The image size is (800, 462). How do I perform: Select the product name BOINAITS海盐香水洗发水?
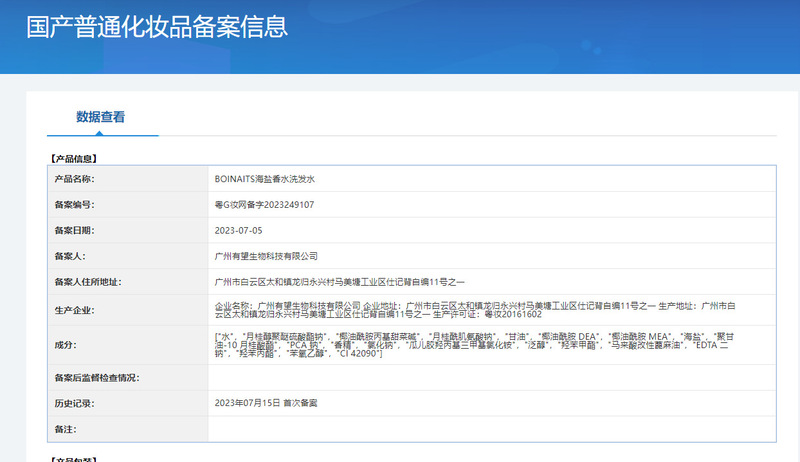tap(265, 179)
